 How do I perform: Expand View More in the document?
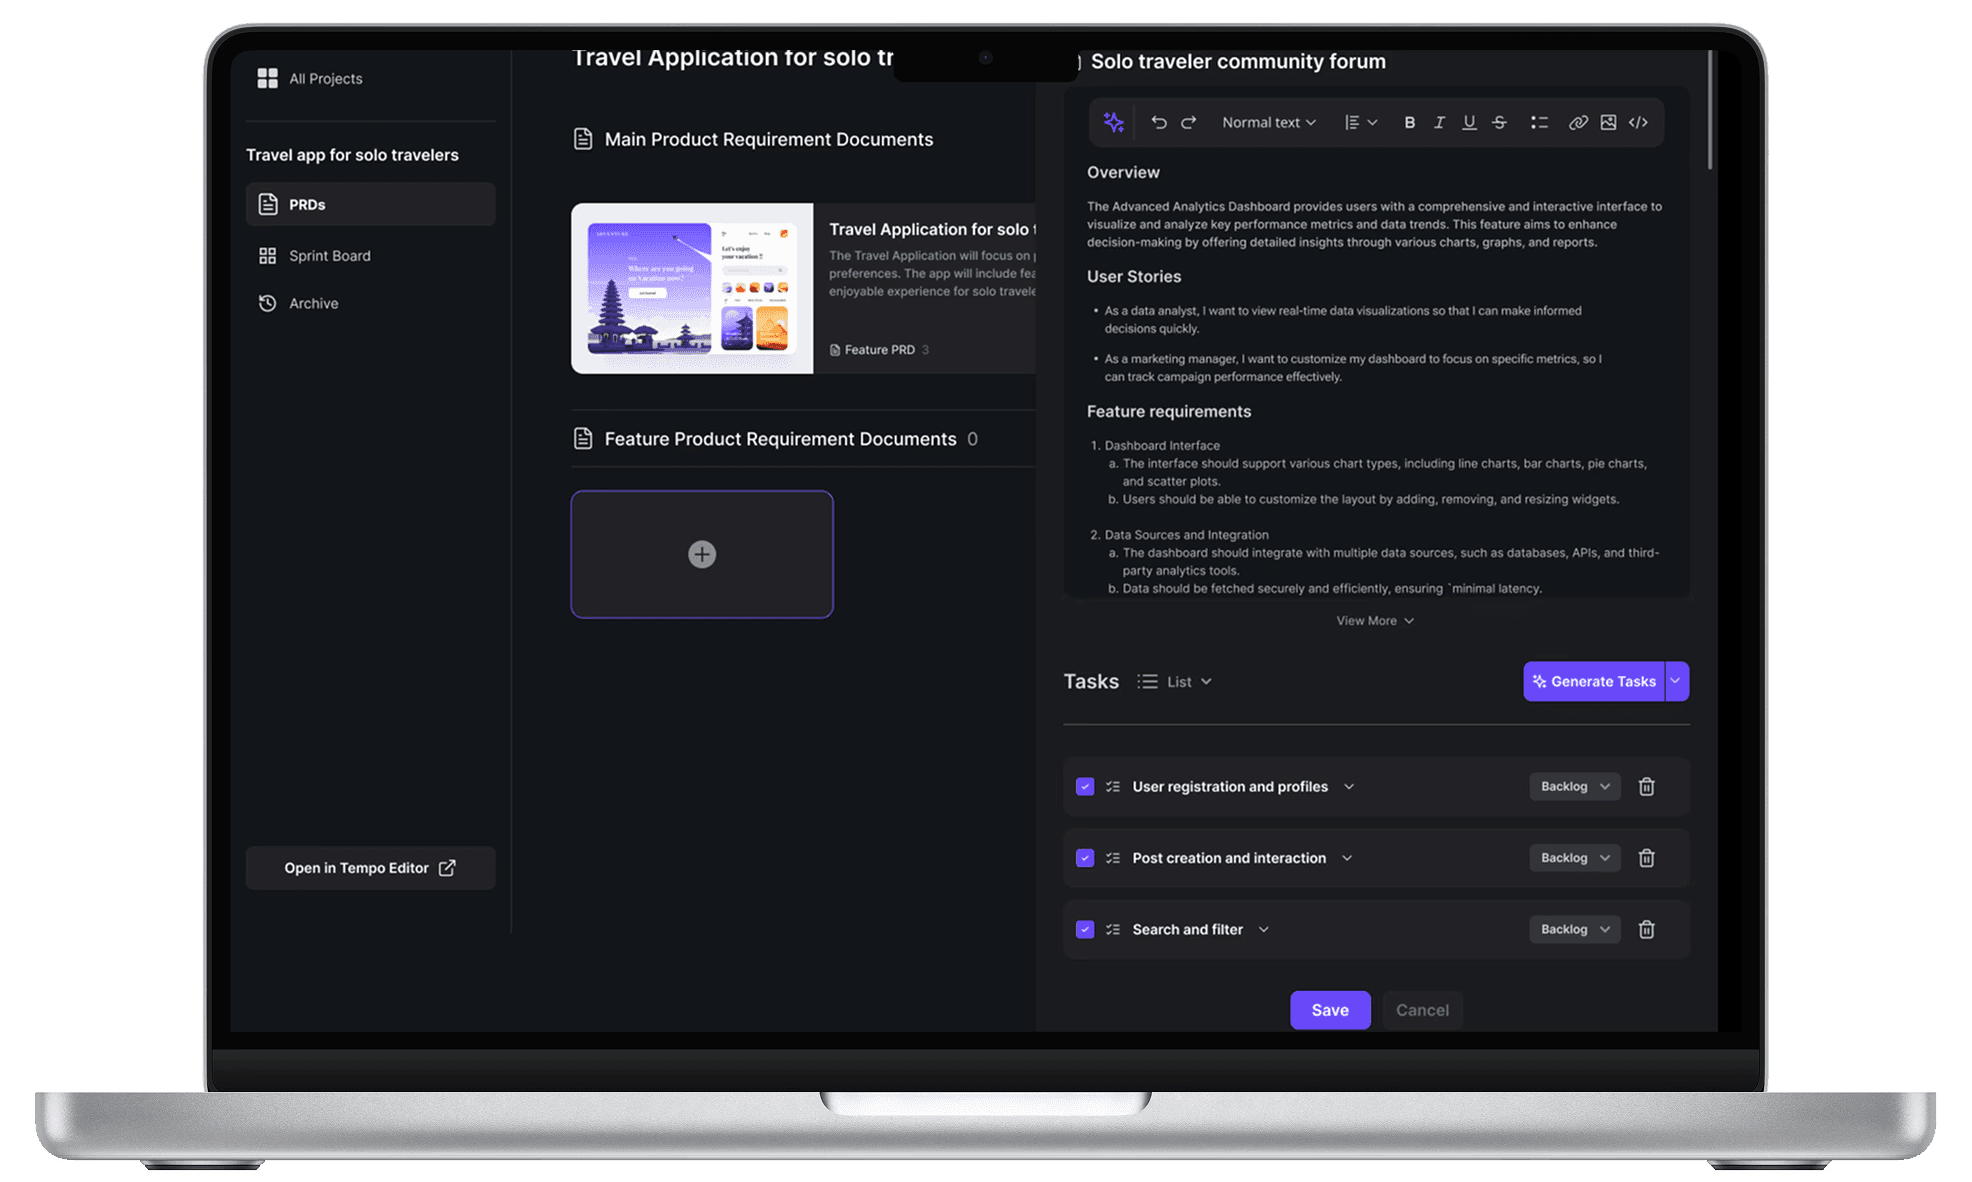pos(1374,621)
